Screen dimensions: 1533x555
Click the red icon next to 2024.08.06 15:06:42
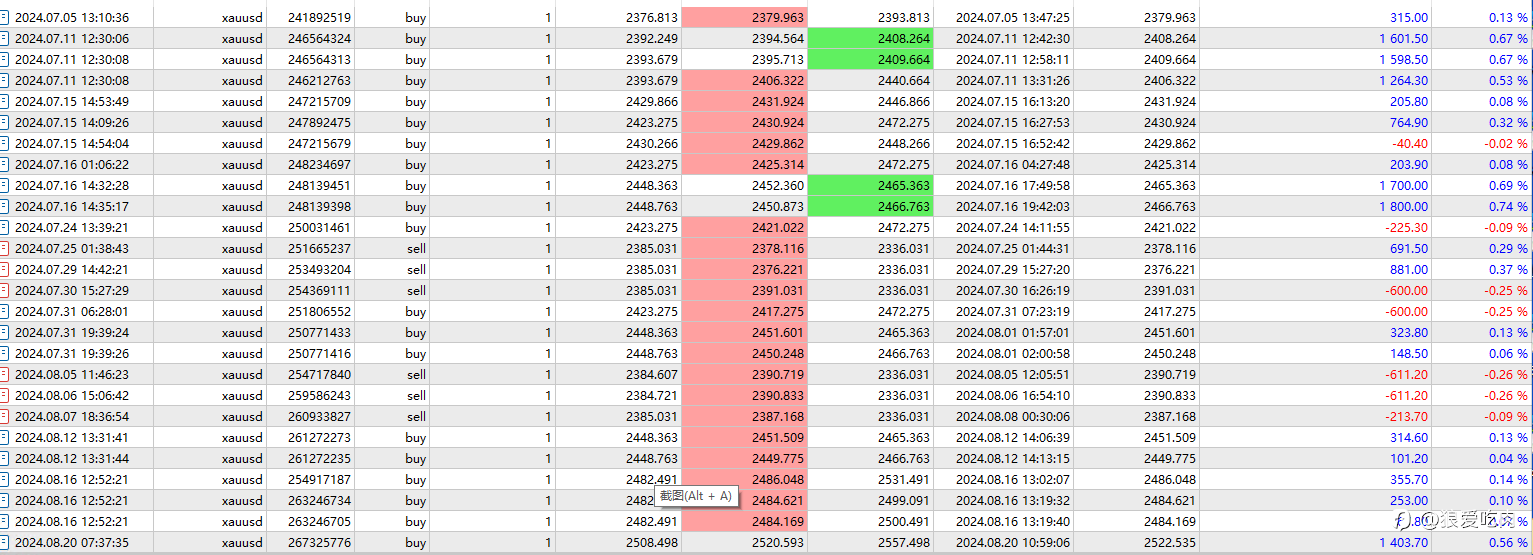pyautogui.click(x=4, y=395)
